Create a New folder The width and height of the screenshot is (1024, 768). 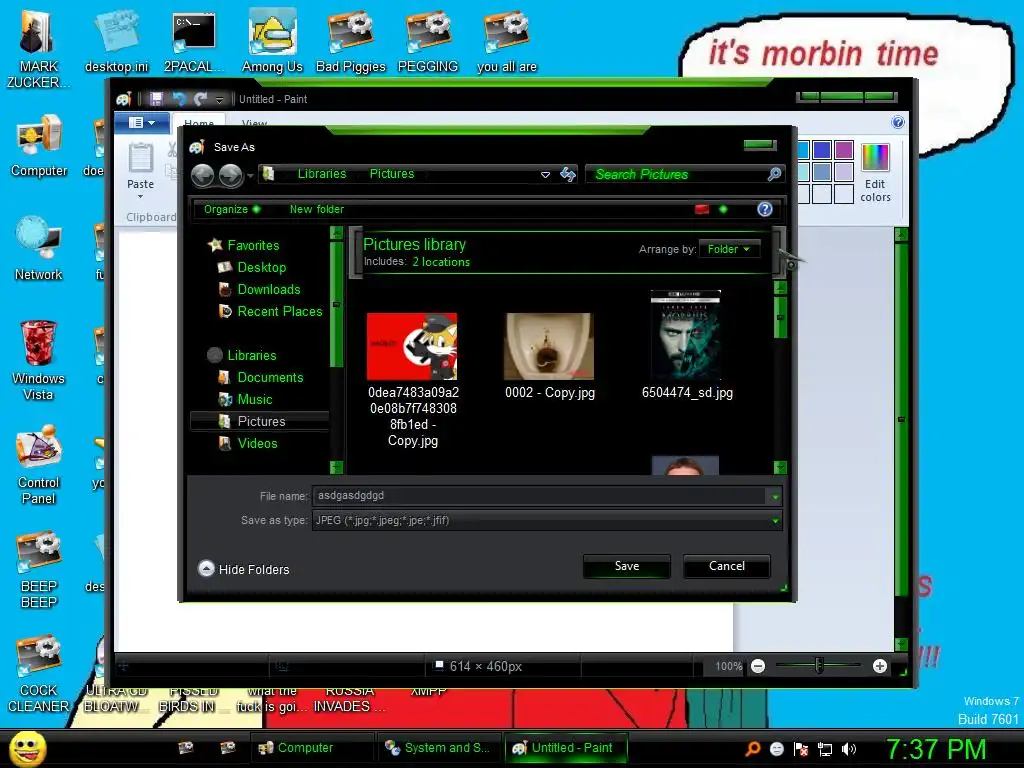pyautogui.click(x=317, y=209)
